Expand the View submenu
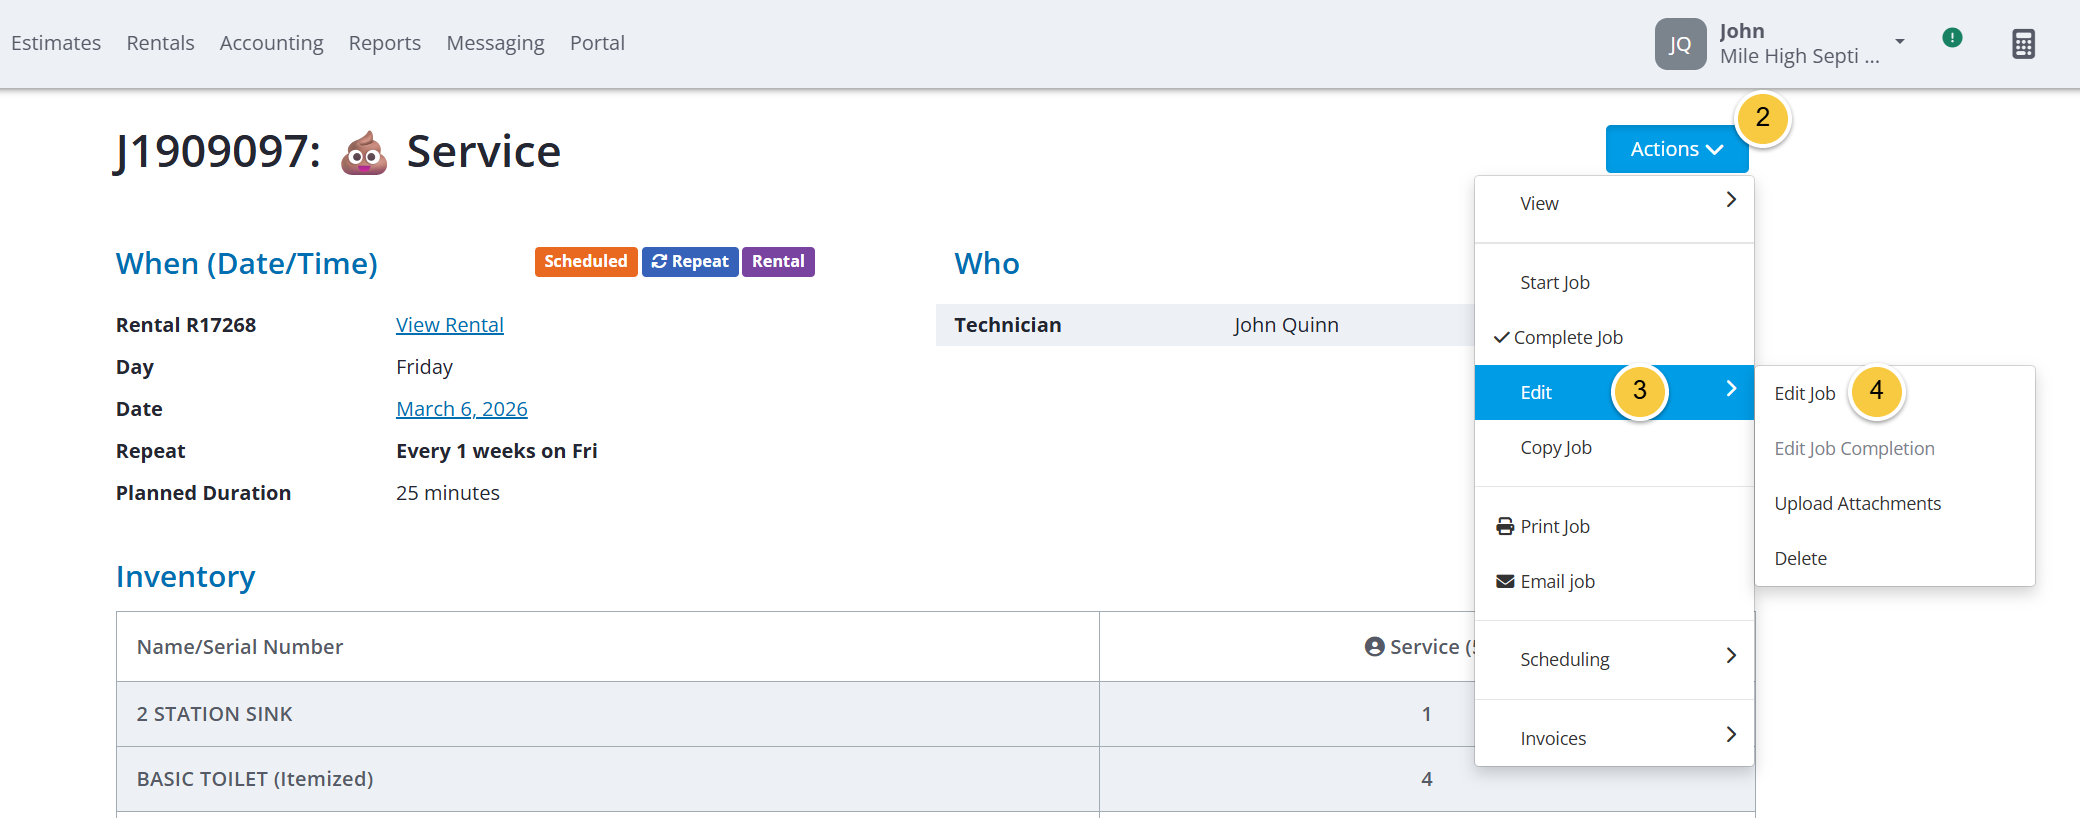2080x818 pixels. [1614, 203]
